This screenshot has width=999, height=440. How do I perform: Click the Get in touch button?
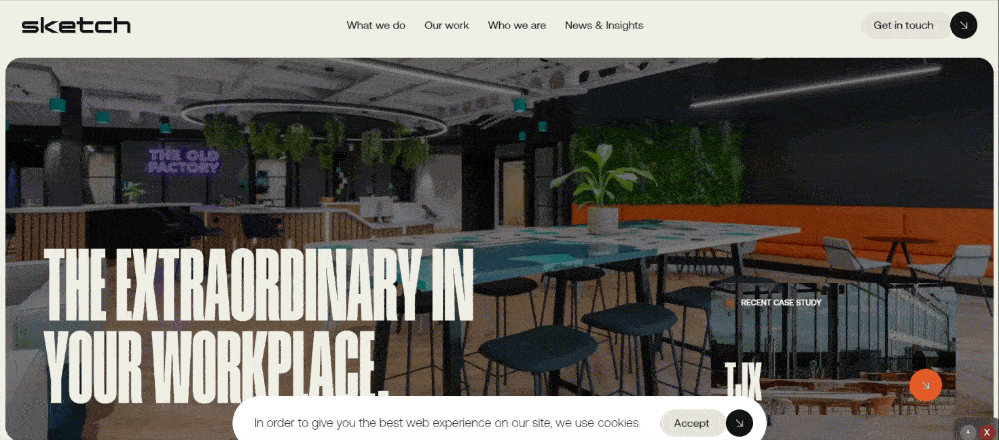coord(903,25)
